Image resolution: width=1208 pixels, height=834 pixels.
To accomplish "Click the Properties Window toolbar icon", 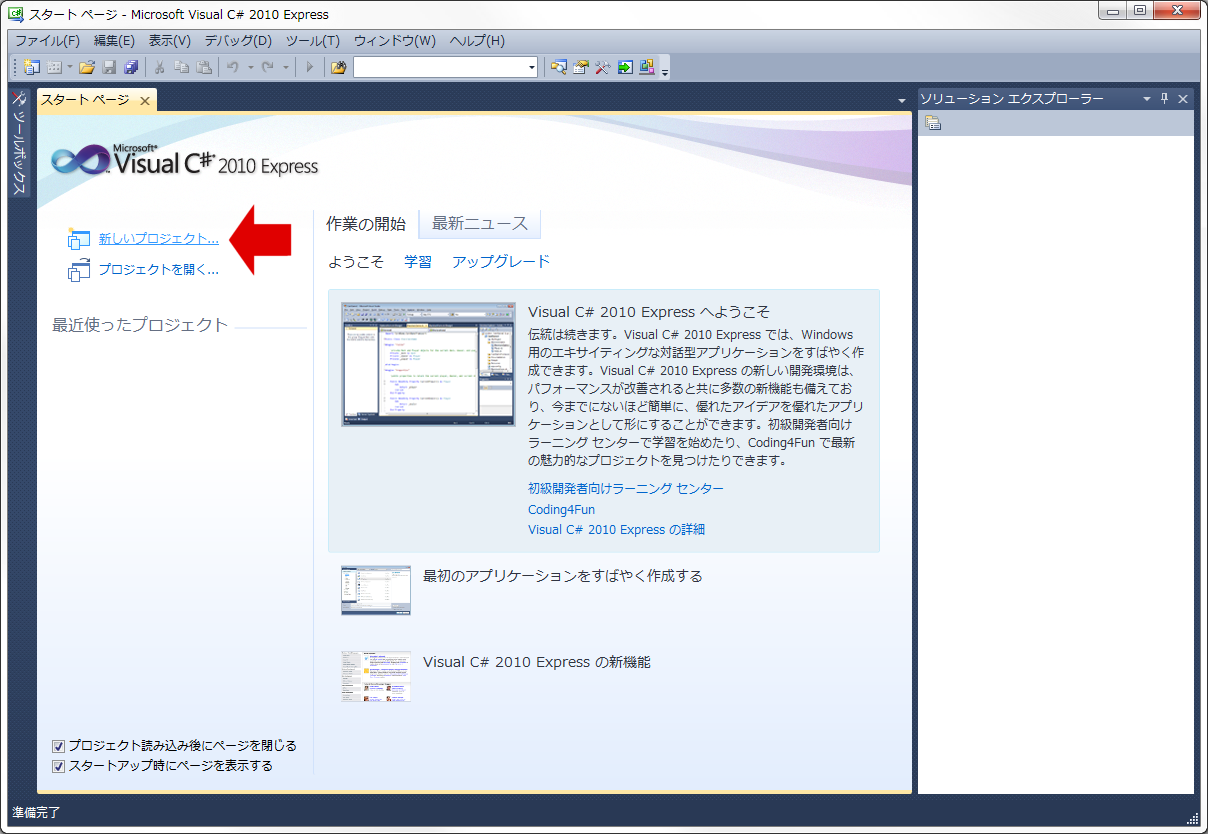I will [580, 67].
